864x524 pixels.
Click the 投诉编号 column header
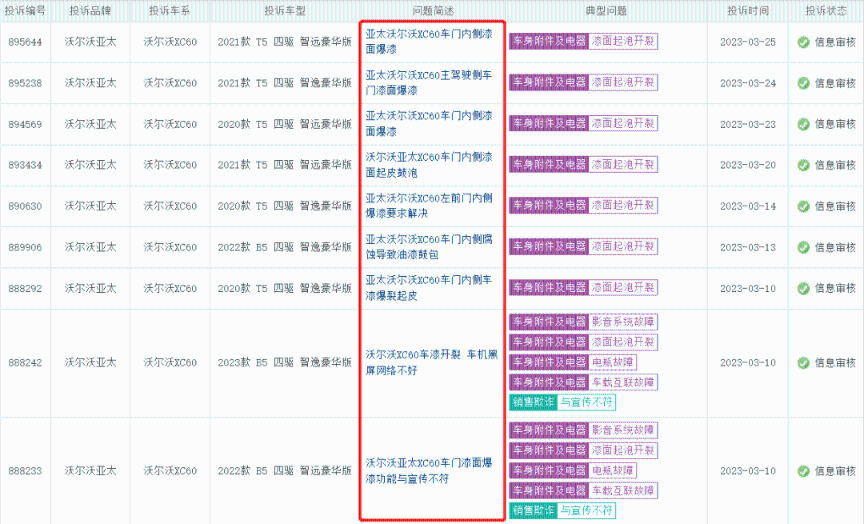click(x=25, y=10)
